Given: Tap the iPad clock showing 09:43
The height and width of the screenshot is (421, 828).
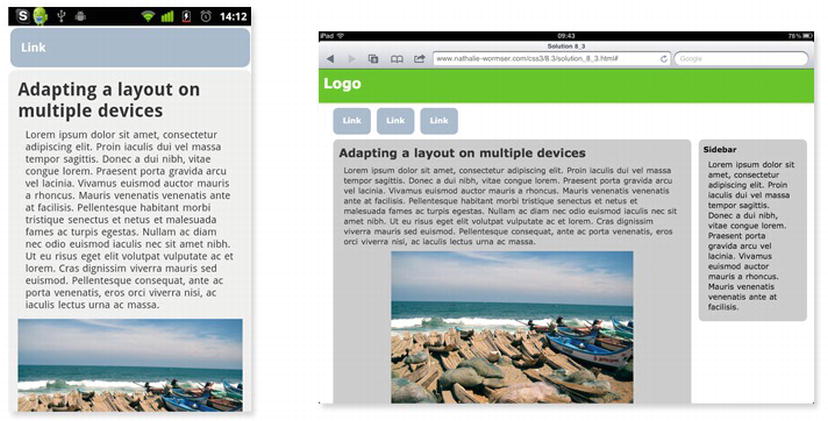Looking at the screenshot, I should point(566,36).
